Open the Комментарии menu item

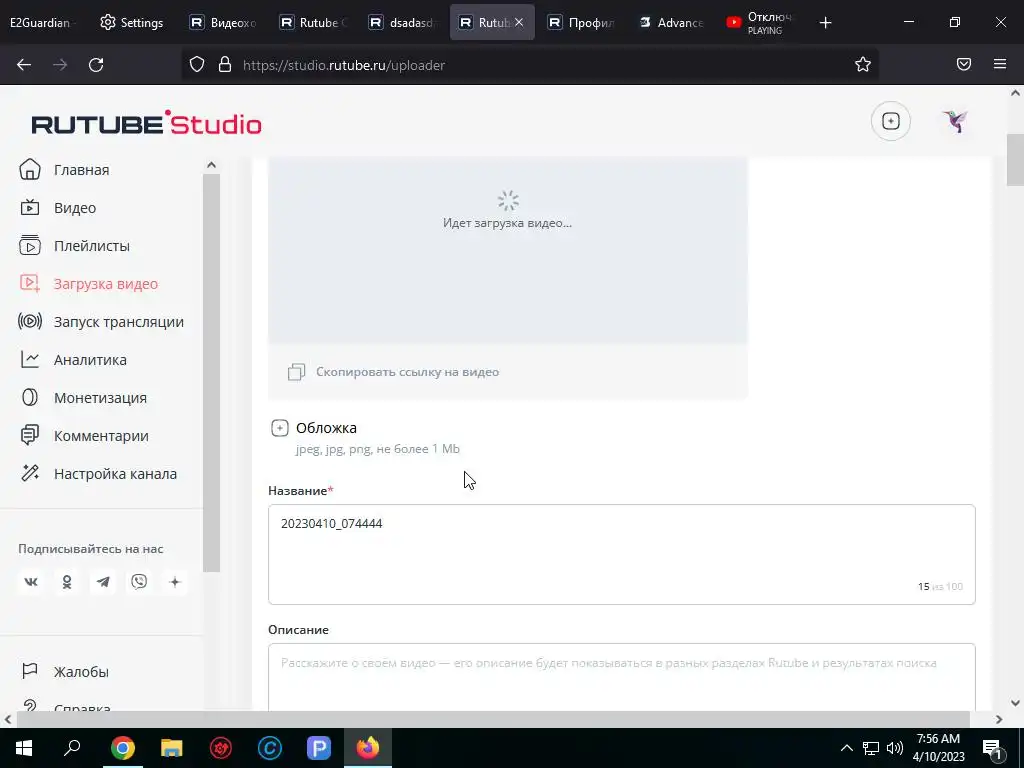coord(101,436)
